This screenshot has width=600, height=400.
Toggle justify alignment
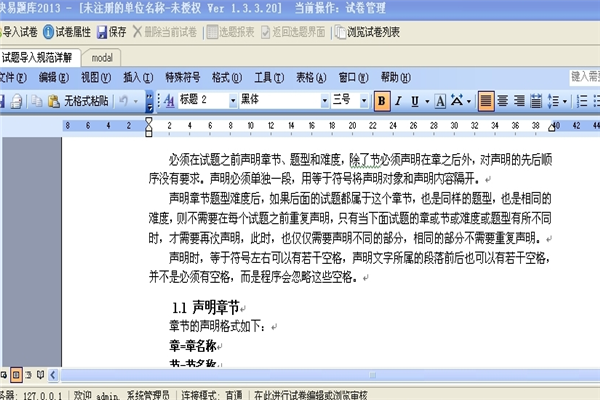[x=486, y=101]
